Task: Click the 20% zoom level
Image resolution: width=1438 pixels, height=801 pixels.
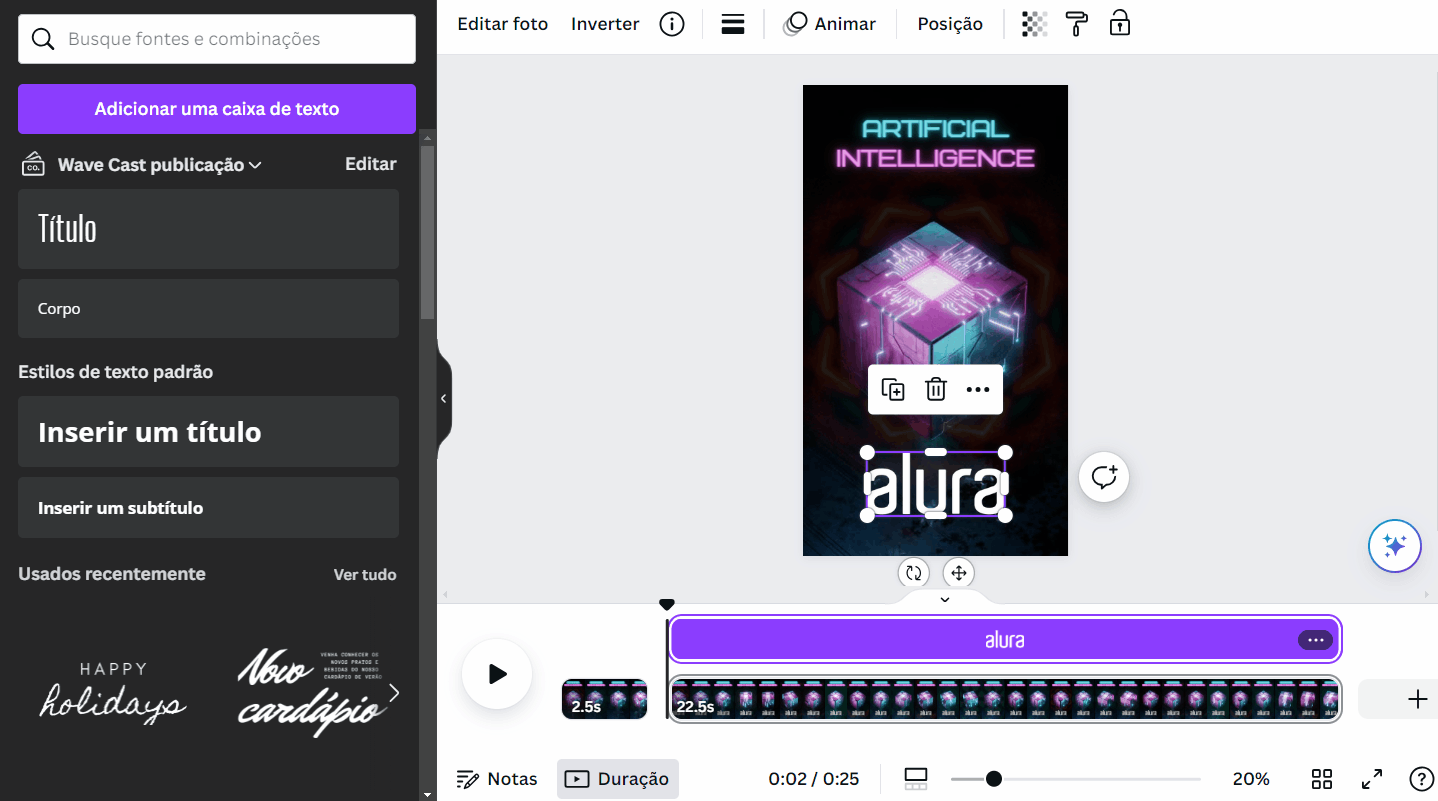Action: point(1251,779)
